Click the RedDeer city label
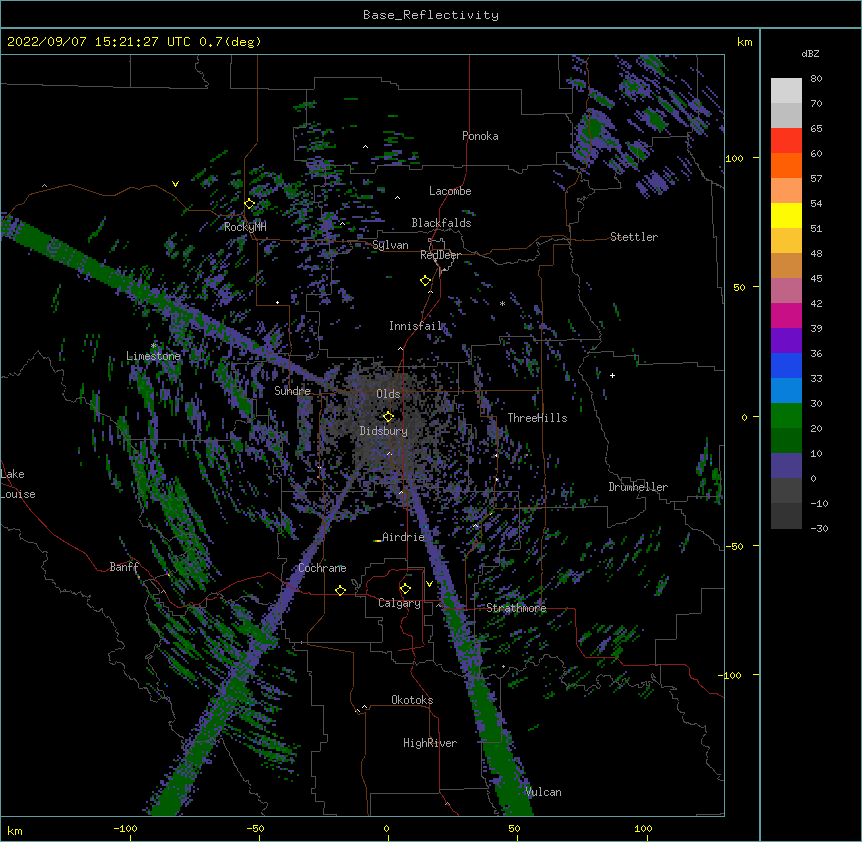Screen dimensions: 862x842 click(x=440, y=255)
